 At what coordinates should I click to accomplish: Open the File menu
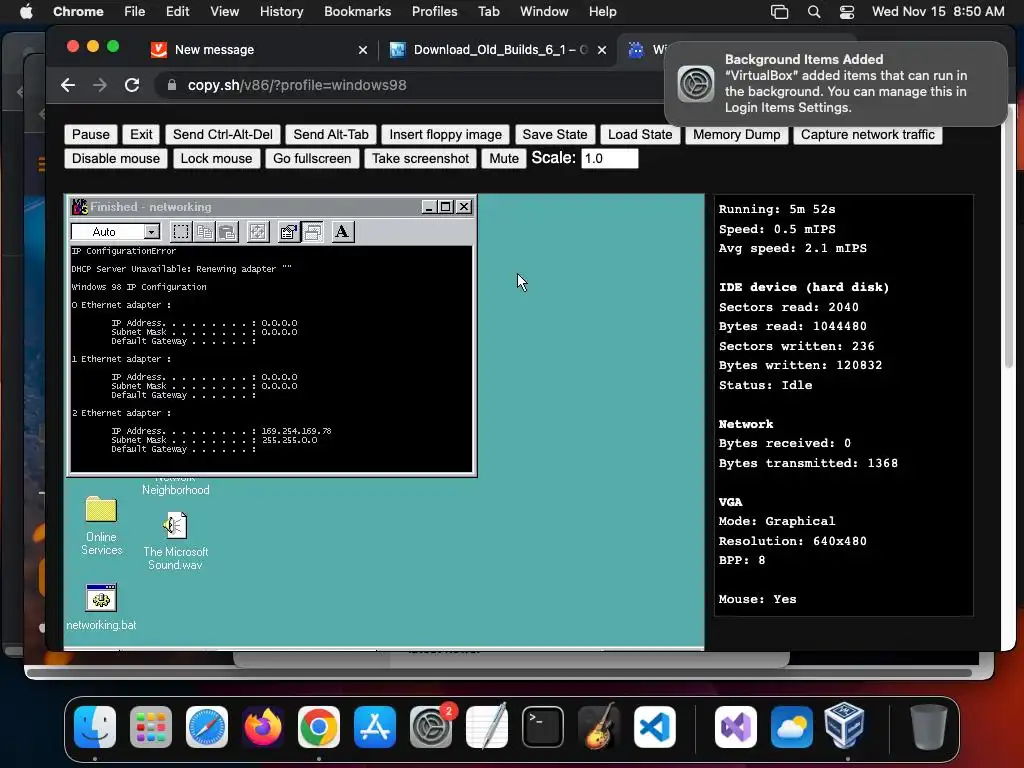(135, 11)
